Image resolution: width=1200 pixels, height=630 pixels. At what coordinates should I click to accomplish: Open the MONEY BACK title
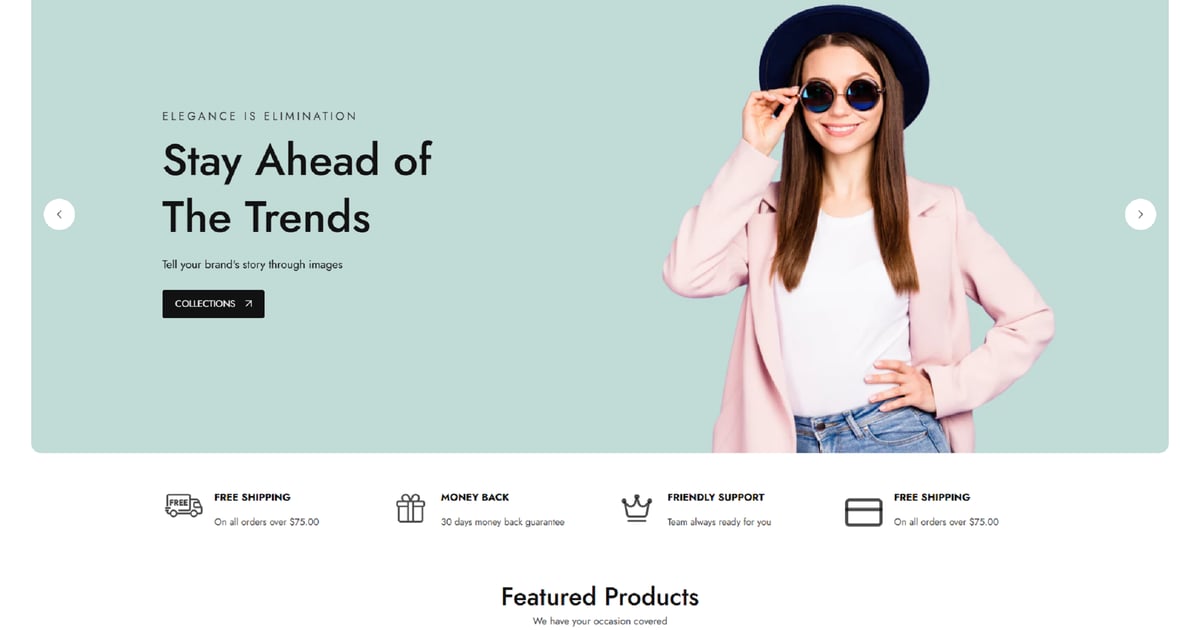475,497
